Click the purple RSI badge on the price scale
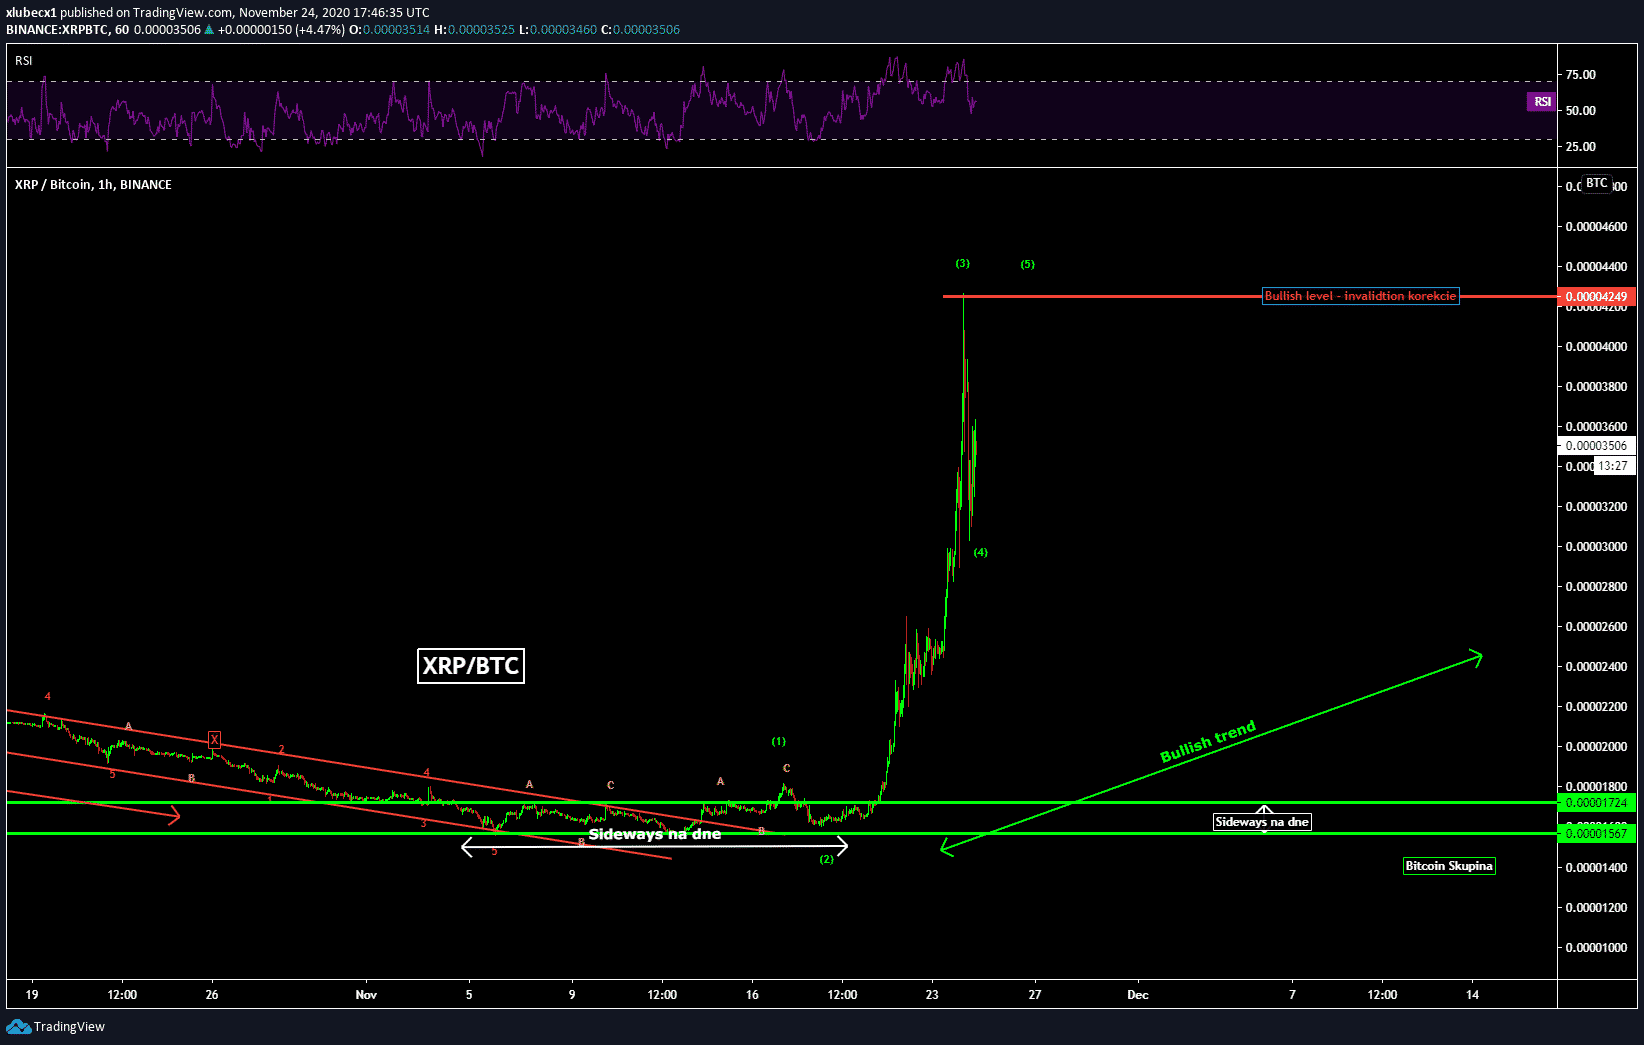1644x1045 pixels. coord(1542,101)
